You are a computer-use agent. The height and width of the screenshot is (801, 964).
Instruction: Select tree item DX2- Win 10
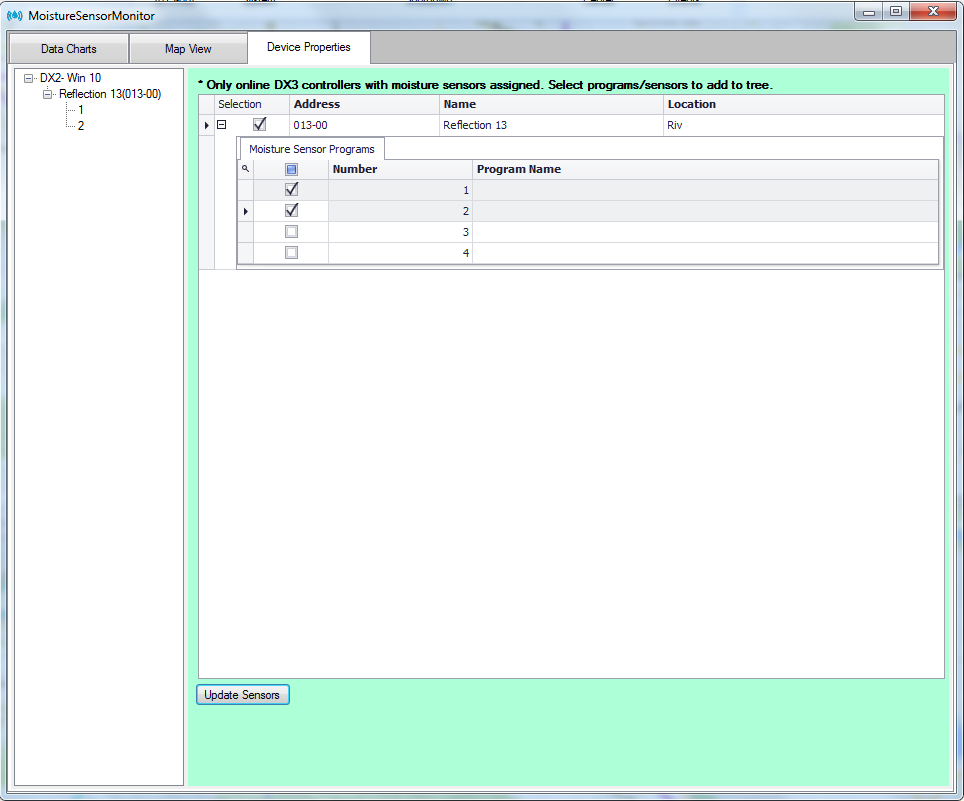tap(70, 78)
